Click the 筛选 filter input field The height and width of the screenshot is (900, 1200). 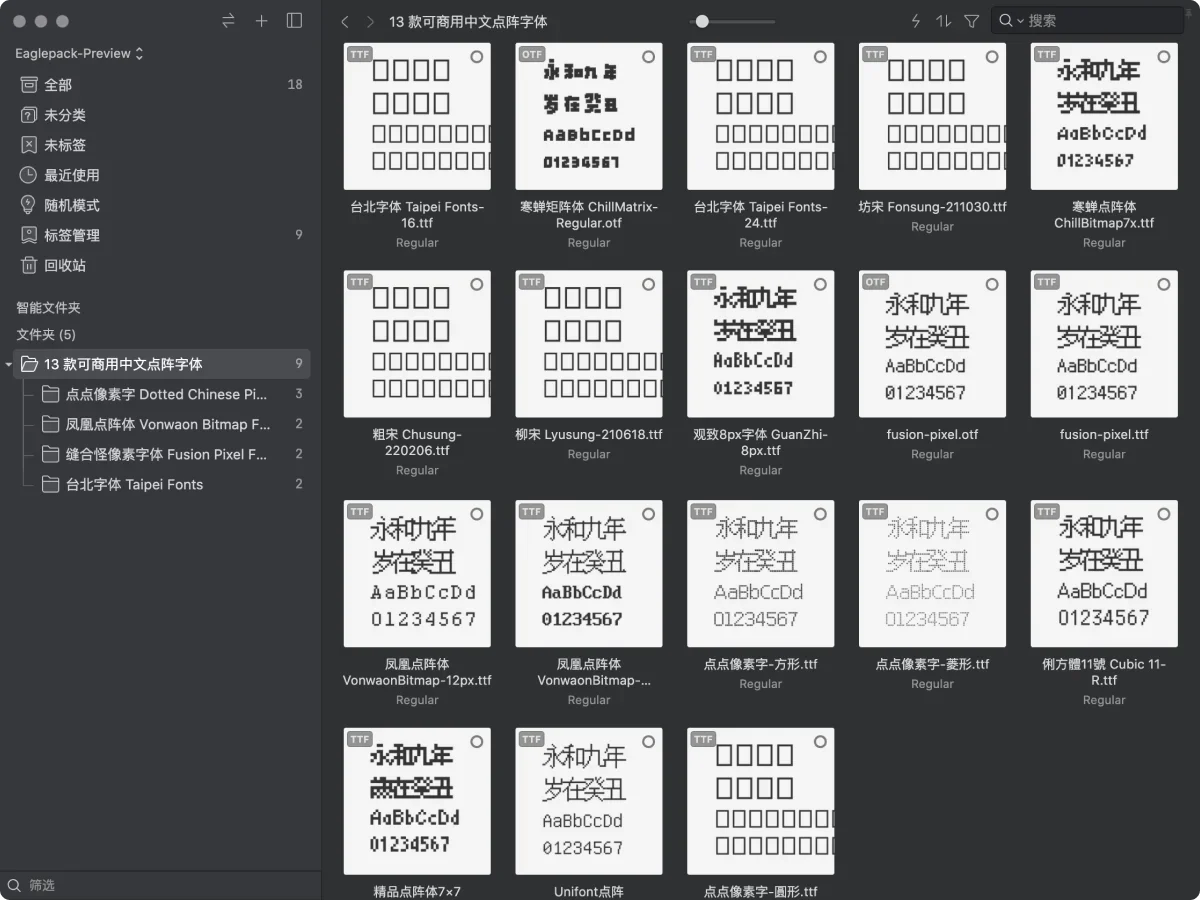pyautogui.click(x=160, y=885)
